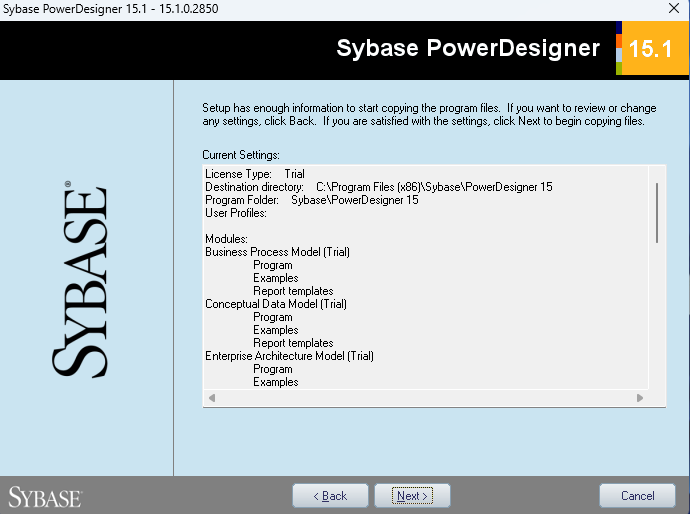Close the installer window

click(x=674, y=8)
